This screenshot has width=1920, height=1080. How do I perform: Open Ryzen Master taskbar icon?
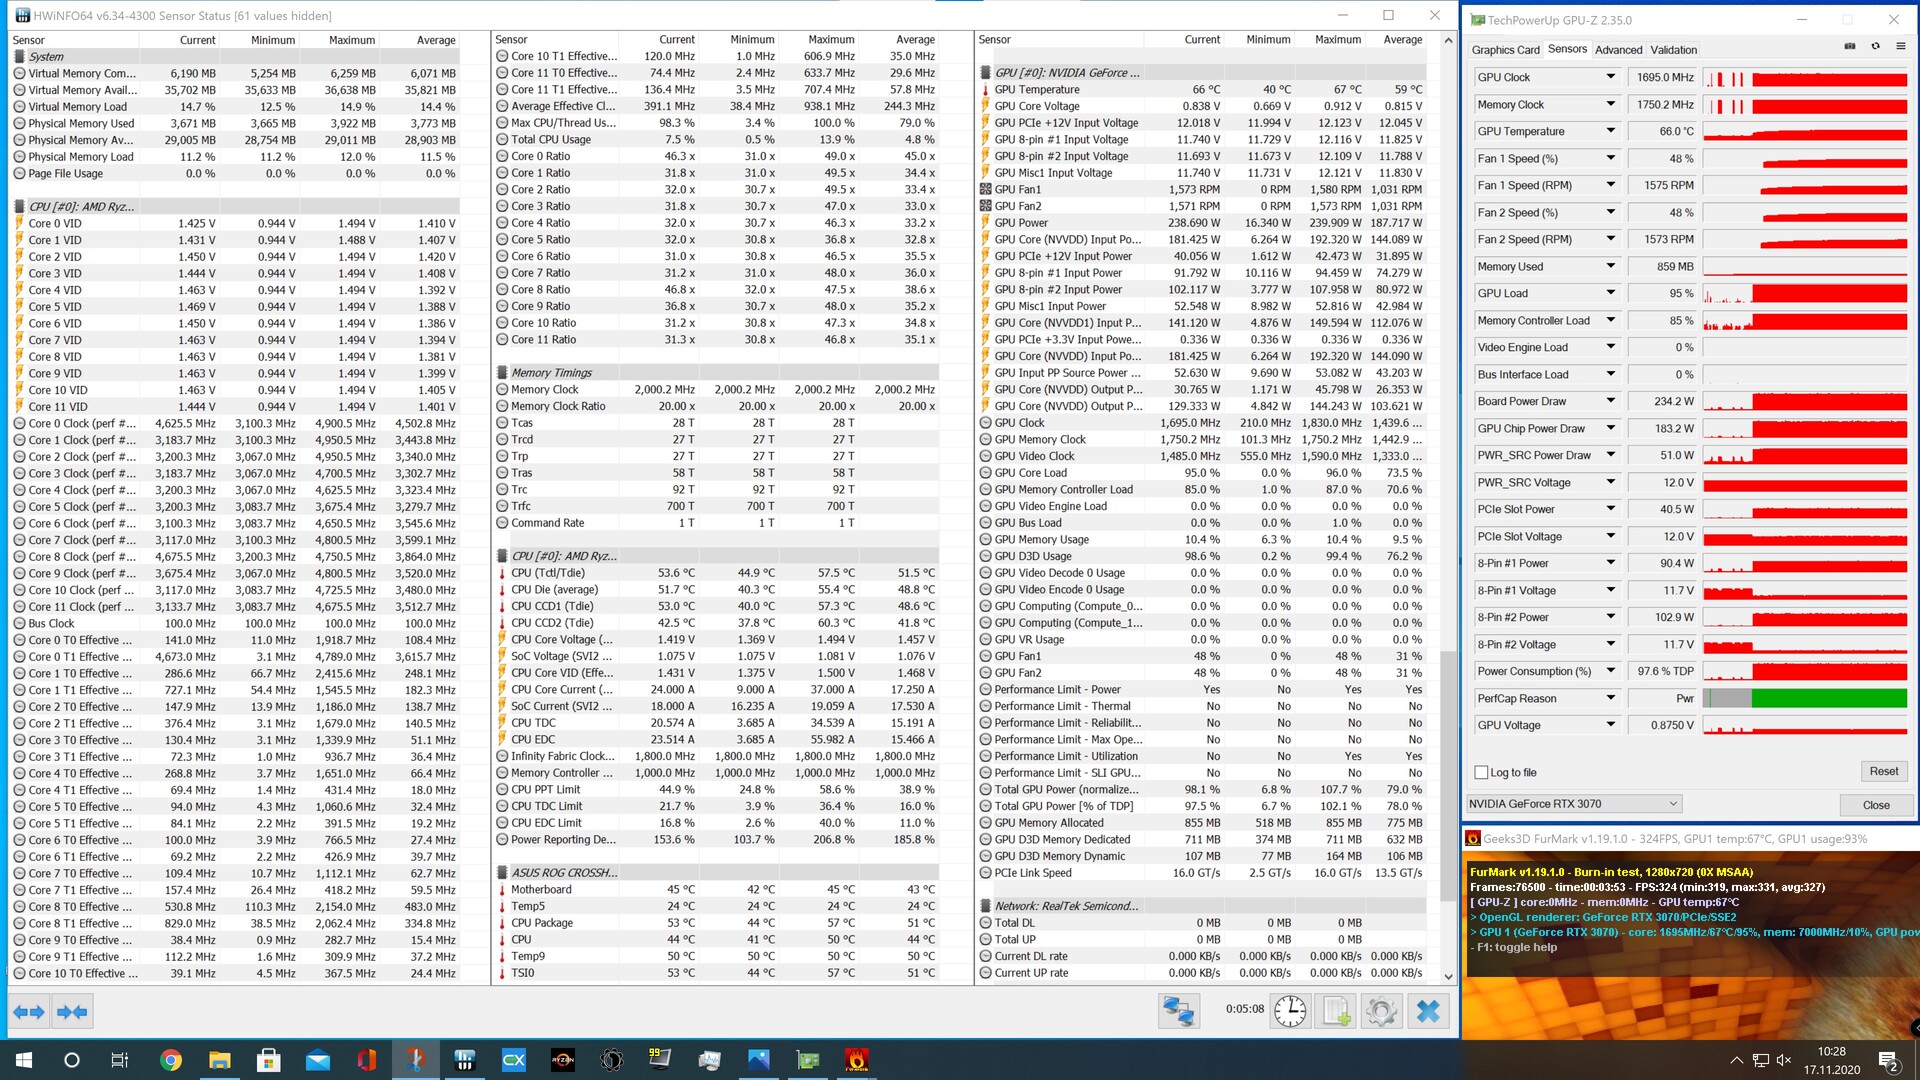(x=563, y=1060)
